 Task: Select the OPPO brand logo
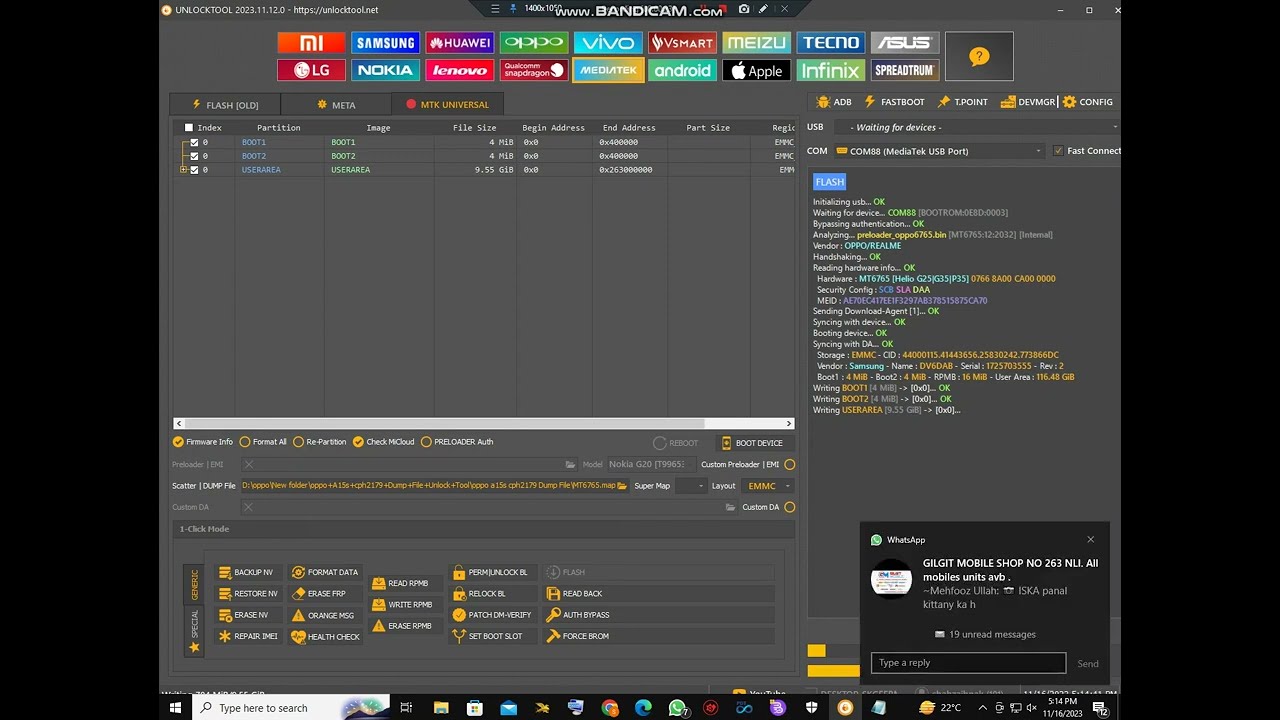pyautogui.click(x=534, y=43)
